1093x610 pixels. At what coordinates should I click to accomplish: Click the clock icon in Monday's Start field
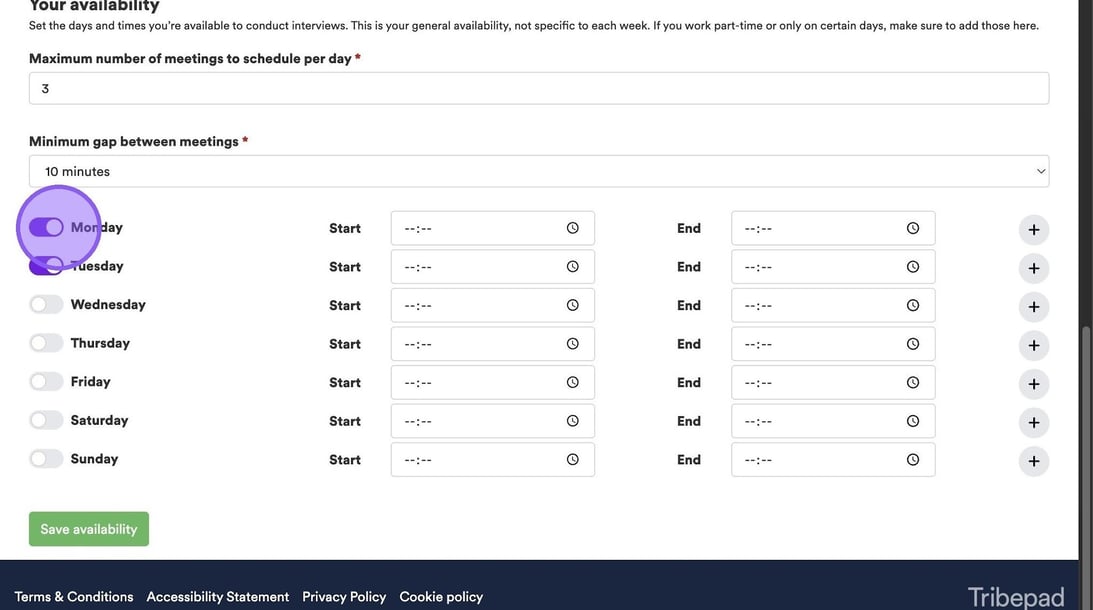(572, 228)
